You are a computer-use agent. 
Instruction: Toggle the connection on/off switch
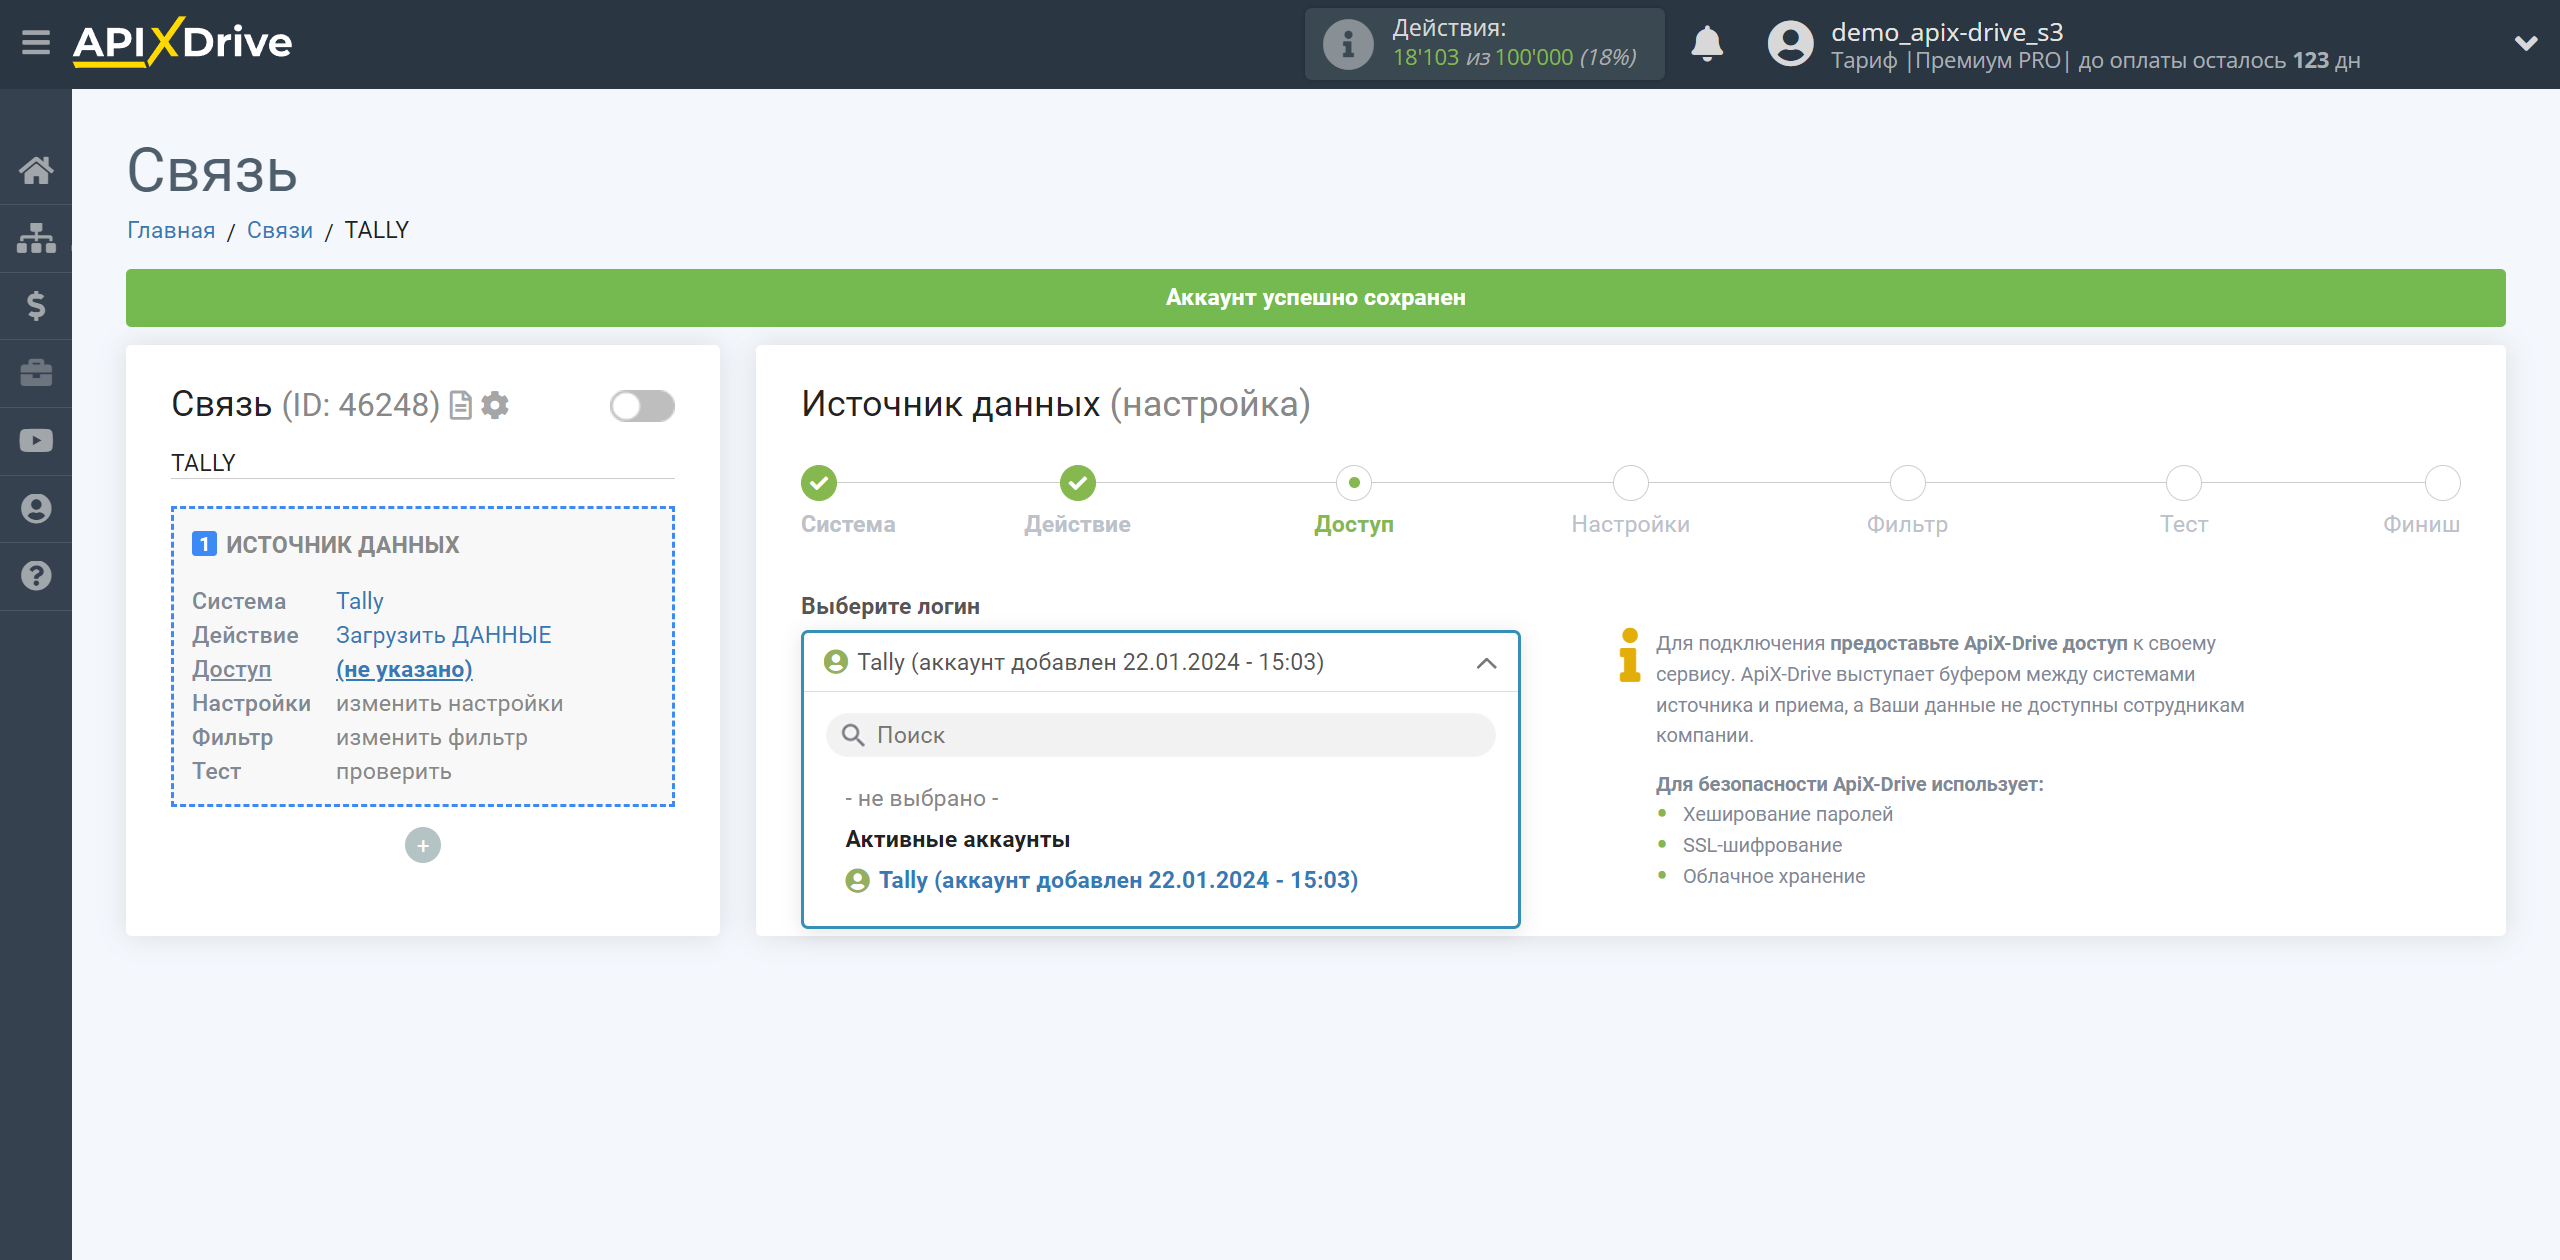pyautogui.click(x=642, y=406)
